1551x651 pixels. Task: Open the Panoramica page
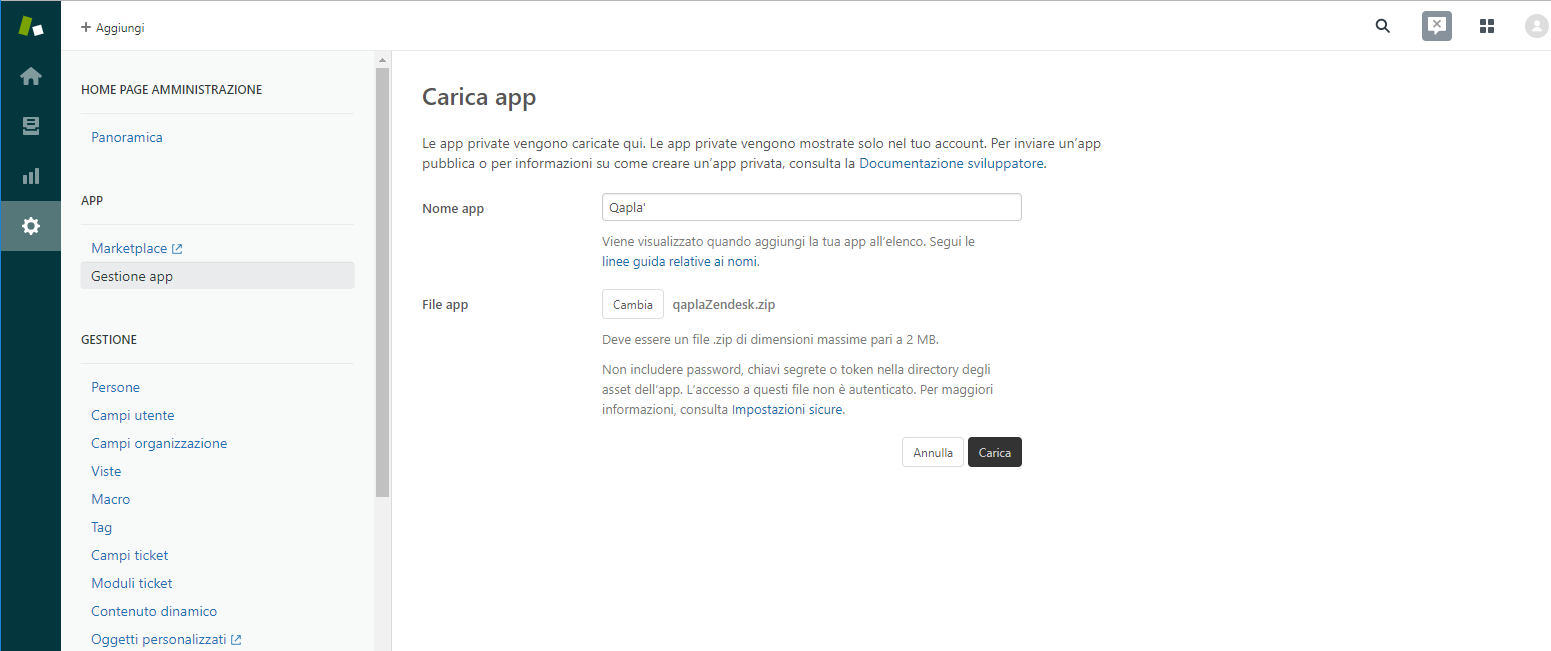point(127,138)
